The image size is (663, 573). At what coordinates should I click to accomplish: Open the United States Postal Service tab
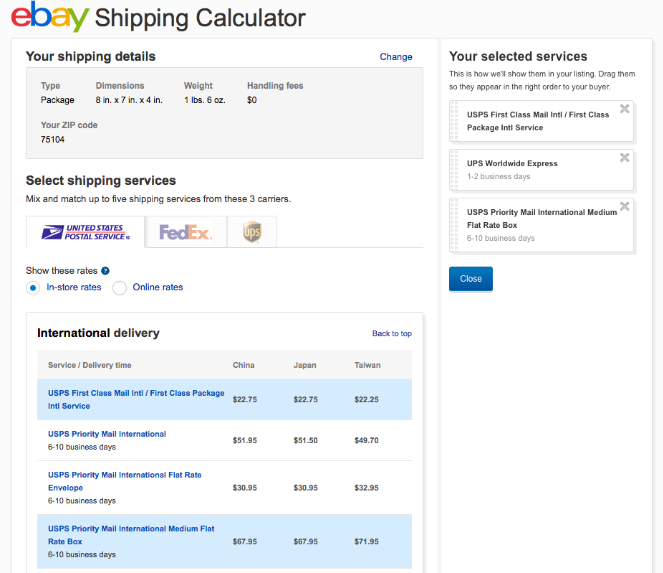coord(86,232)
